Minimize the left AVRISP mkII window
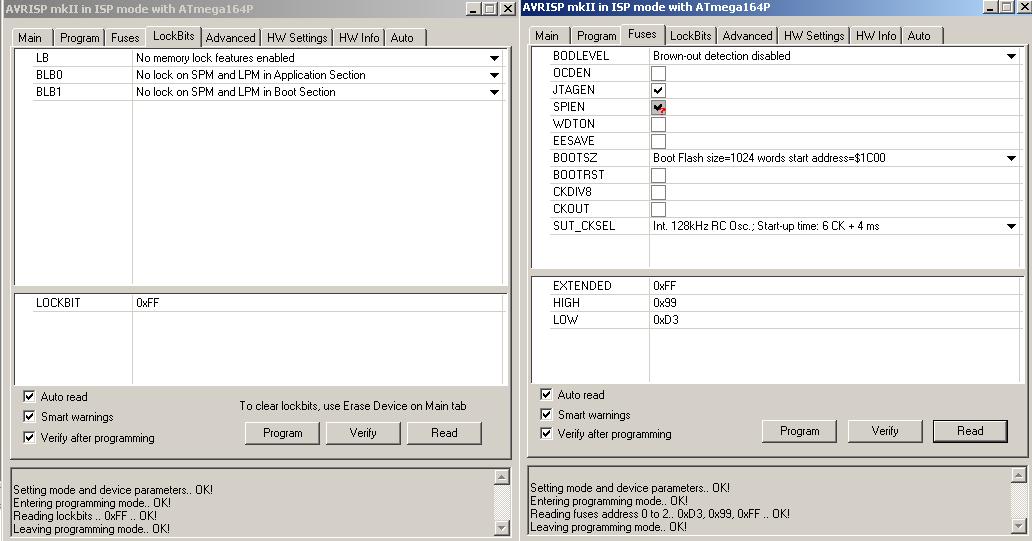Screen dimensions: 1032x541 pyautogui.click(x=473, y=9)
